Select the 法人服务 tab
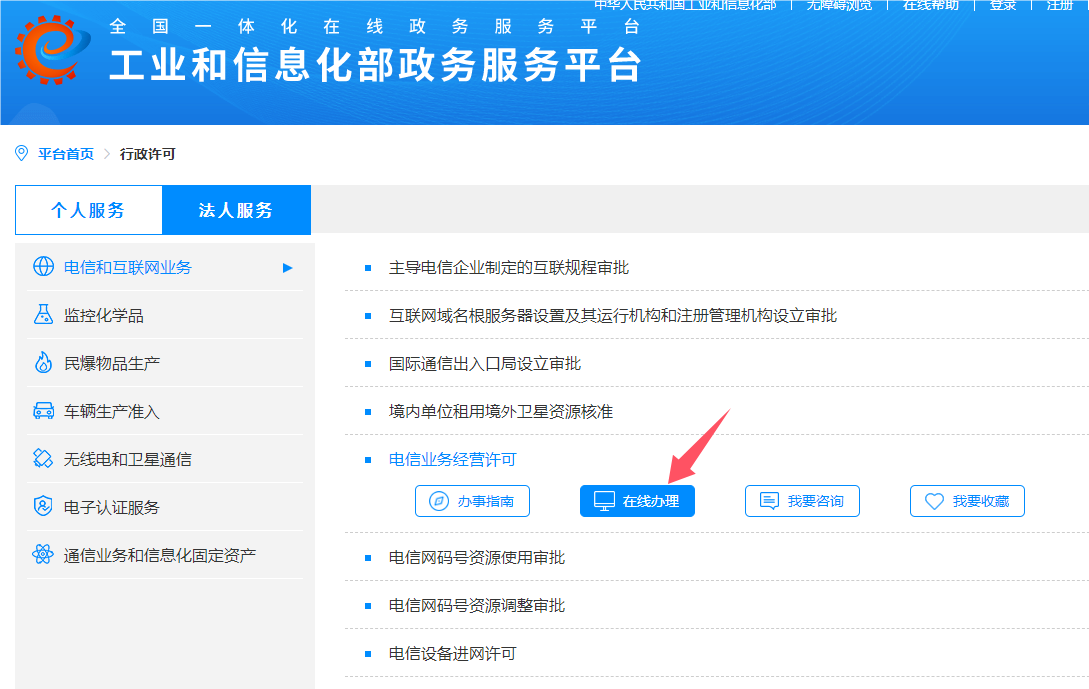 [236, 210]
